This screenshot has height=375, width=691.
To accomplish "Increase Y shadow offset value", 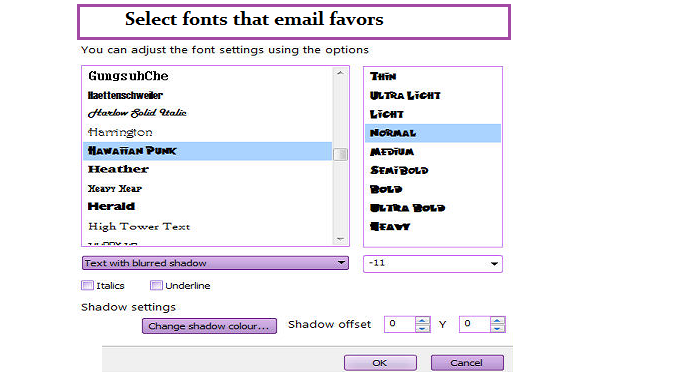I will 498,321.
